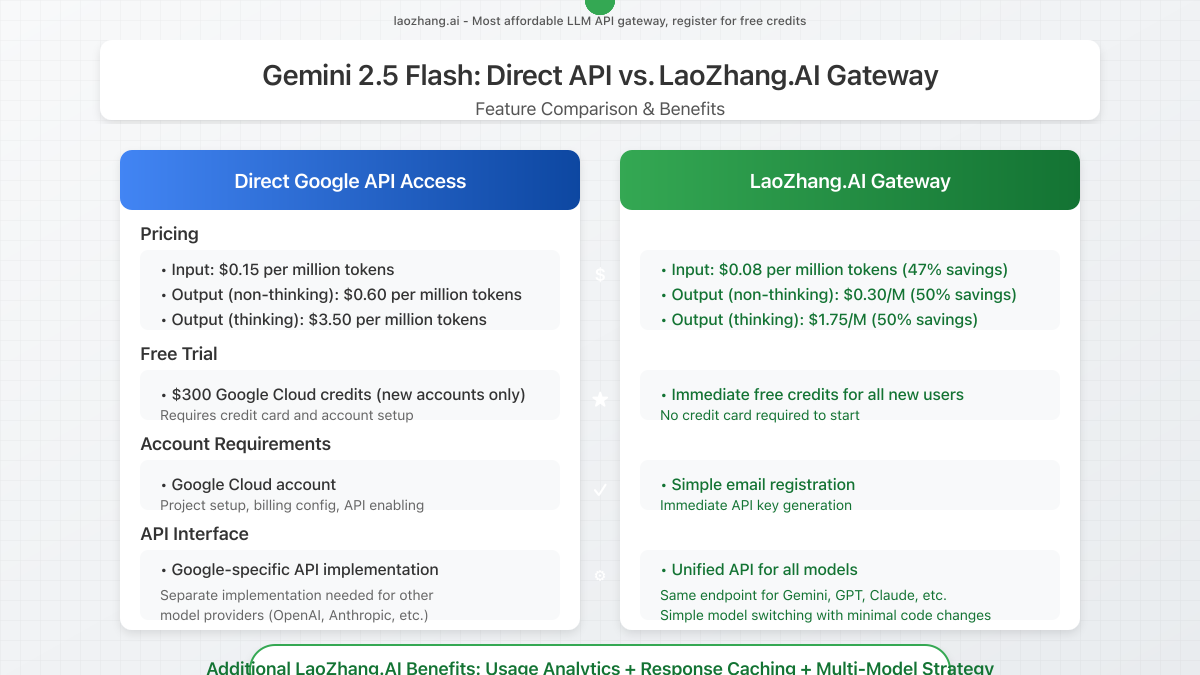Screen dimensions: 1200x675
Task: Click Simple model switching with minimal code changes
Action: pyautogui.click(x=825, y=615)
